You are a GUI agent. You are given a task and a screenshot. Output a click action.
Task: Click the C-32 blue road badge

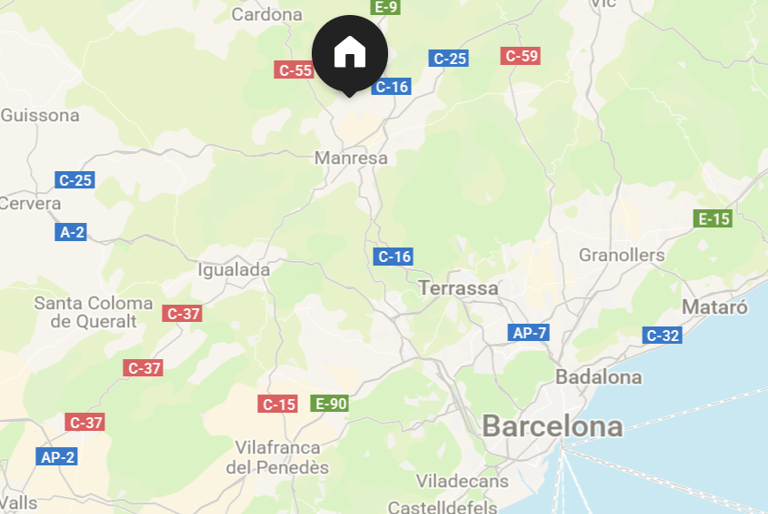(662, 336)
